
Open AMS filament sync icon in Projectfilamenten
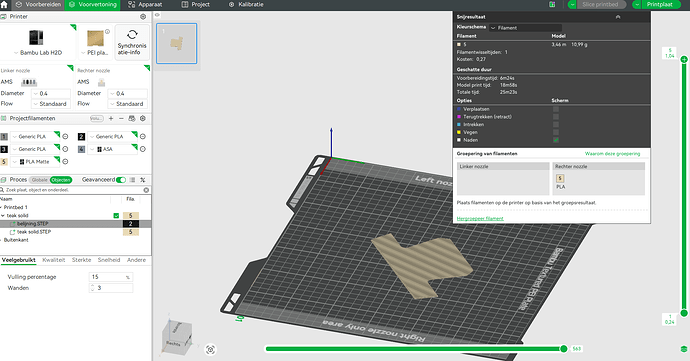pos(132,118)
